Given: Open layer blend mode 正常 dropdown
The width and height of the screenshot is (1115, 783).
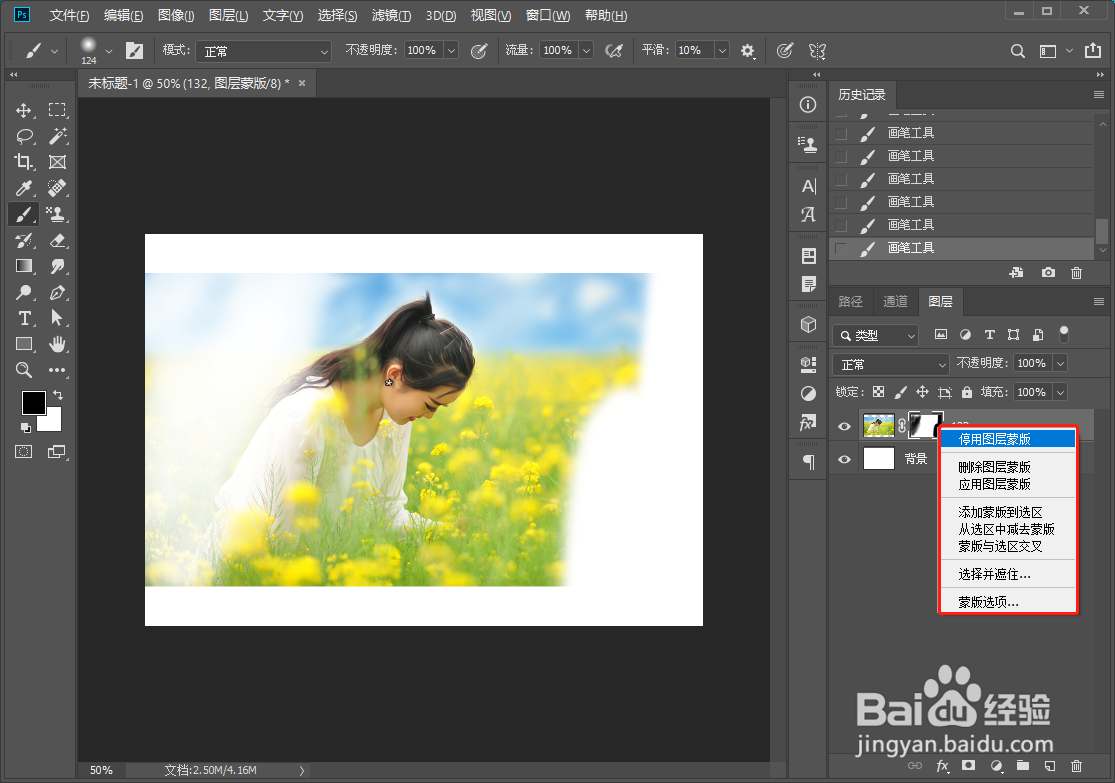Looking at the screenshot, I should (x=890, y=364).
